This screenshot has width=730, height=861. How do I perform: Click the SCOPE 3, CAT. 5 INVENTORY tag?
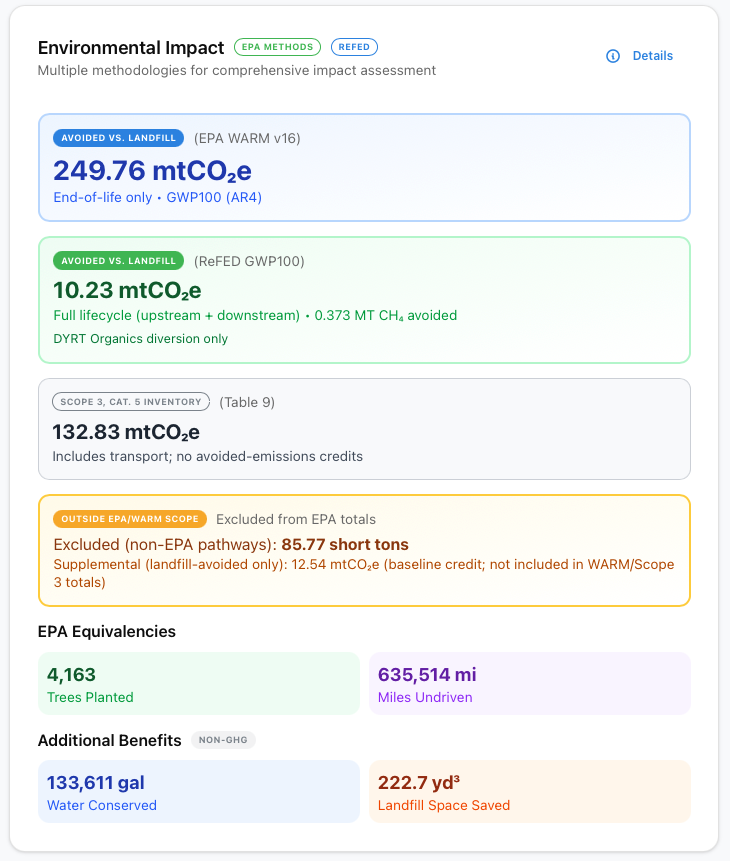coord(131,402)
